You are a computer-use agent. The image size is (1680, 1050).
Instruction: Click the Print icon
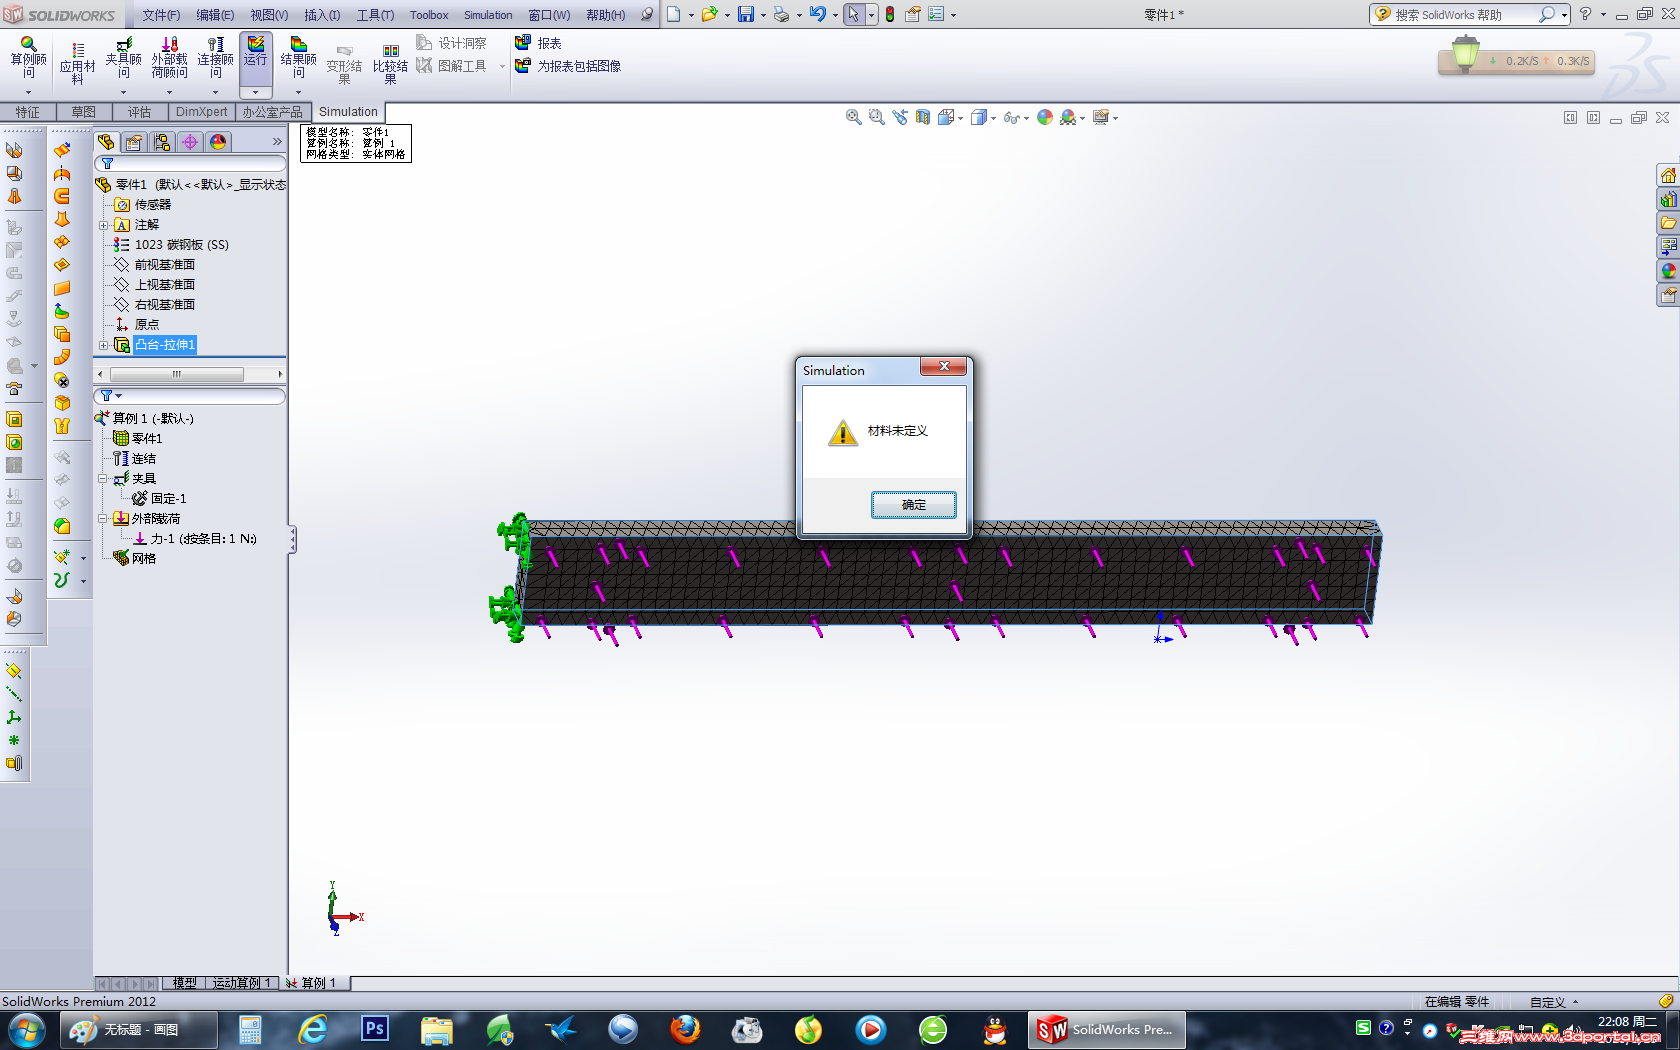(782, 14)
